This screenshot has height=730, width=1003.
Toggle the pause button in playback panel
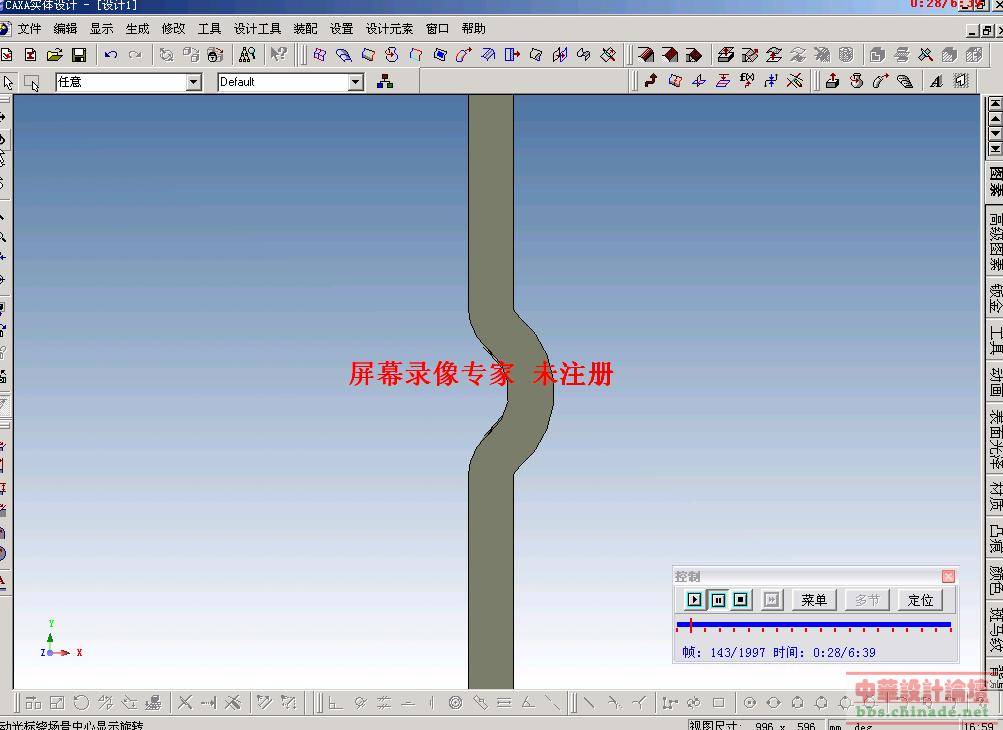pos(718,600)
